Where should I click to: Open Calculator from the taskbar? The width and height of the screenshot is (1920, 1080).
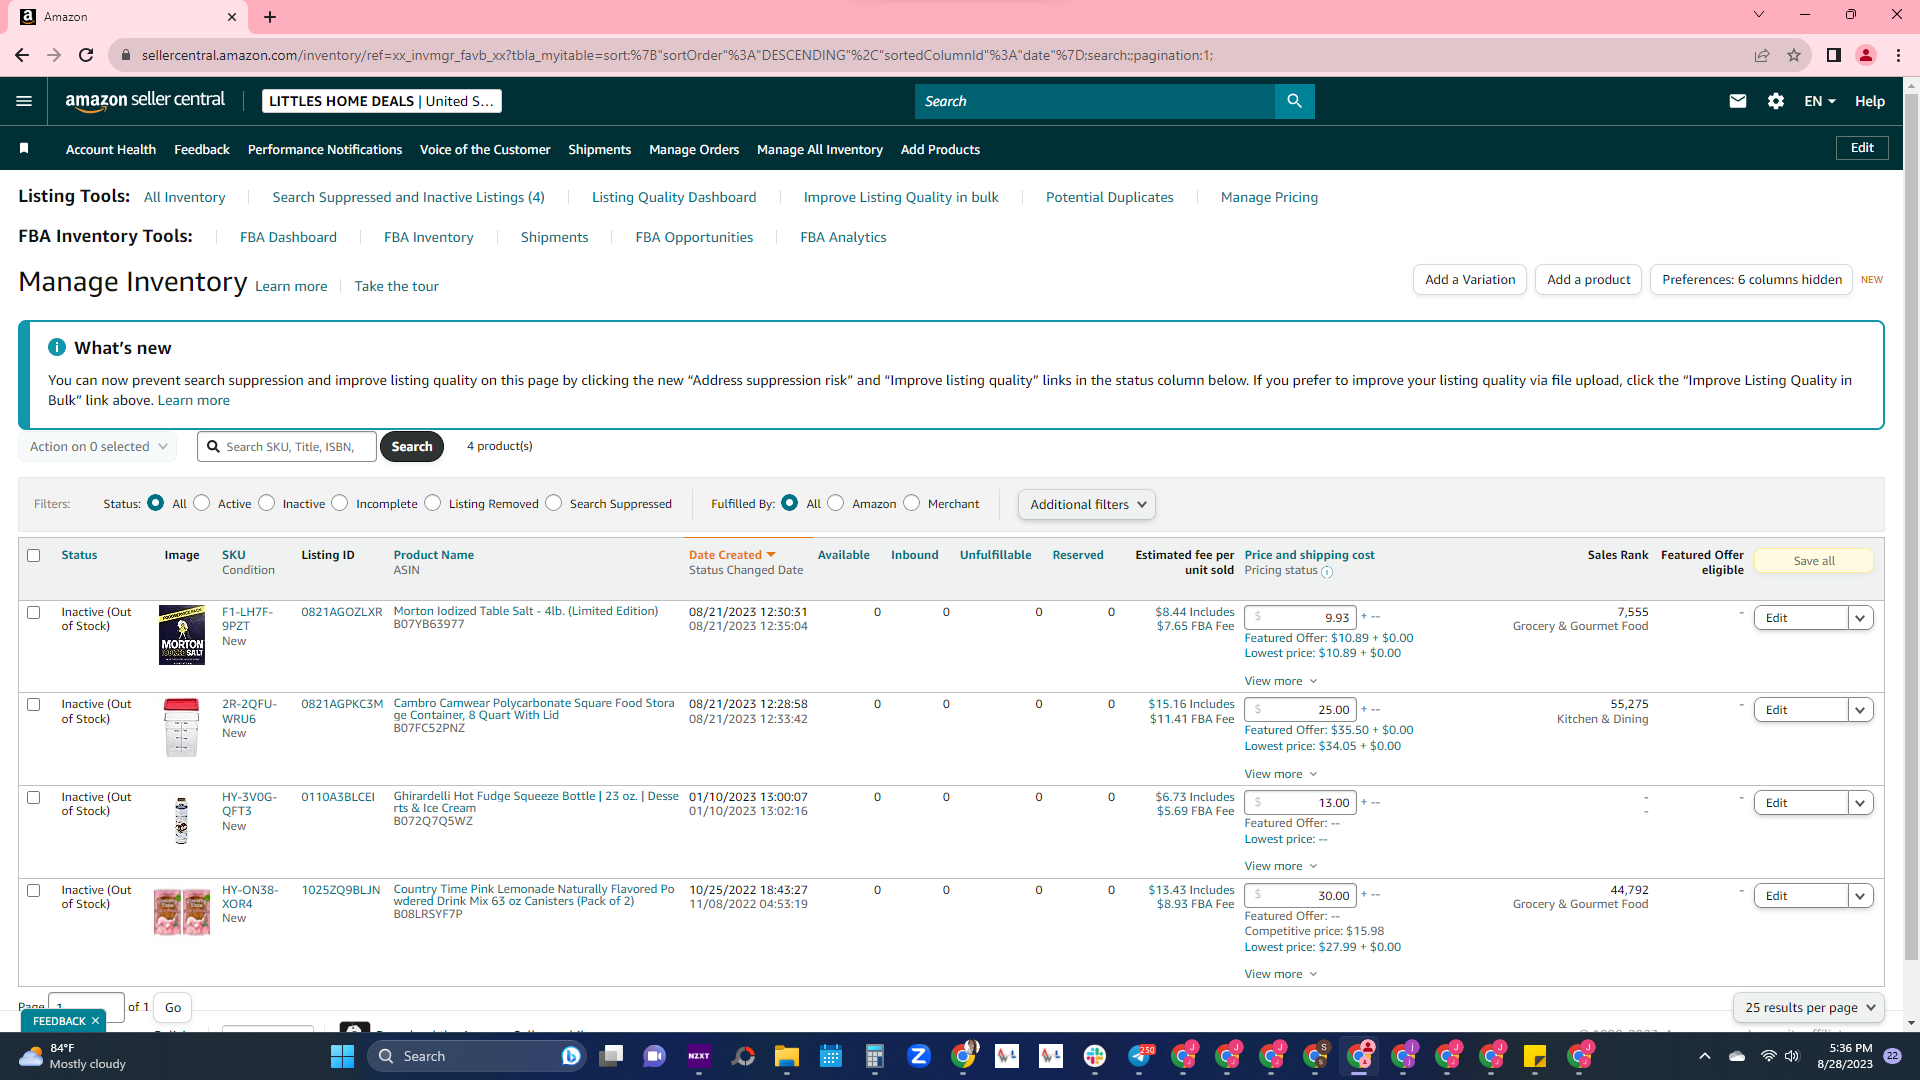point(875,1056)
